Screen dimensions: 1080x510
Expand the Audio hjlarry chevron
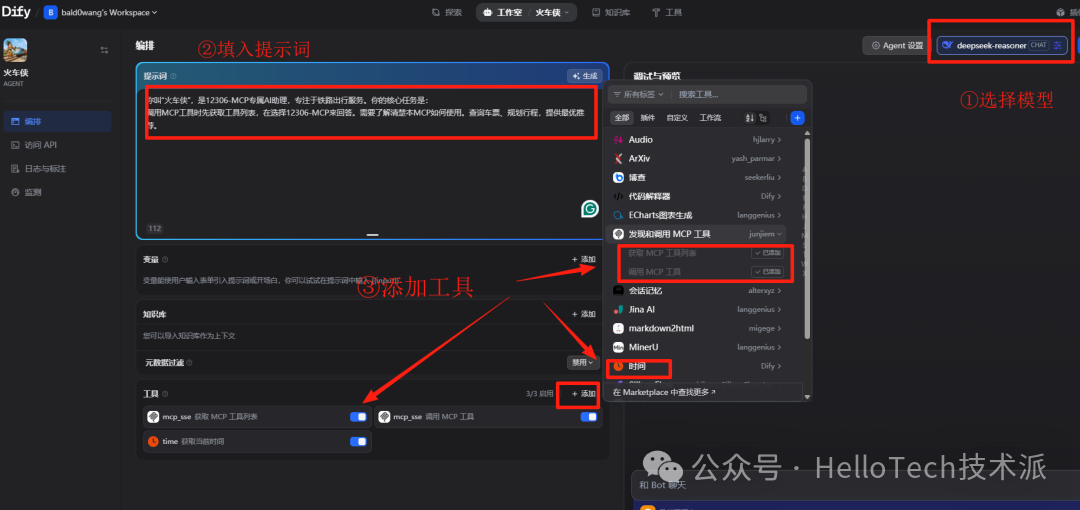coord(779,140)
